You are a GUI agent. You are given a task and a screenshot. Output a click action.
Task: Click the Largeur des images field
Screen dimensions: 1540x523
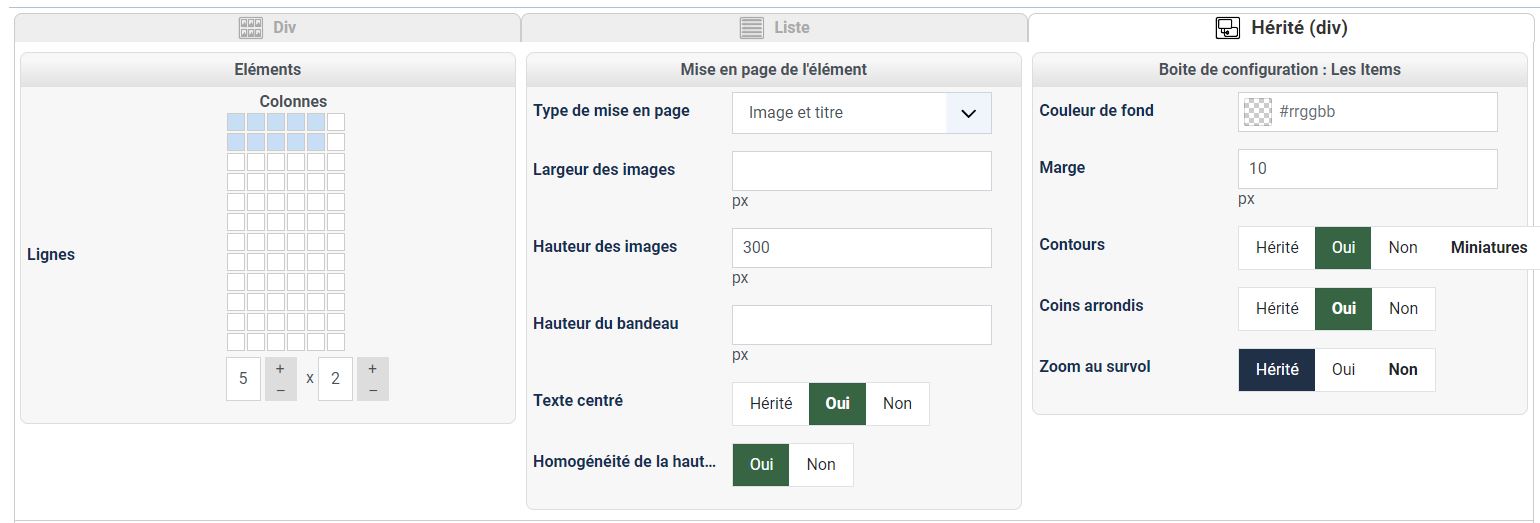[x=861, y=171]
